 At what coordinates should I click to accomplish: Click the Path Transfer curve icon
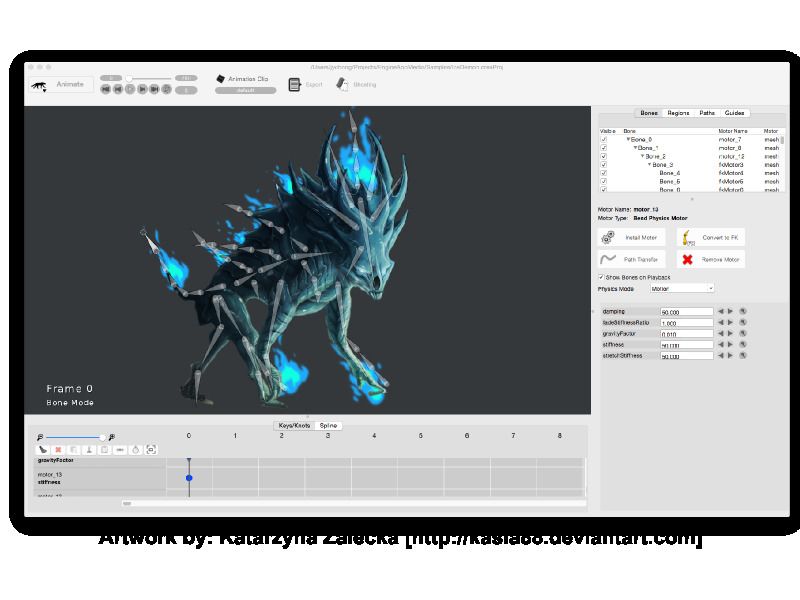(608, 258)
